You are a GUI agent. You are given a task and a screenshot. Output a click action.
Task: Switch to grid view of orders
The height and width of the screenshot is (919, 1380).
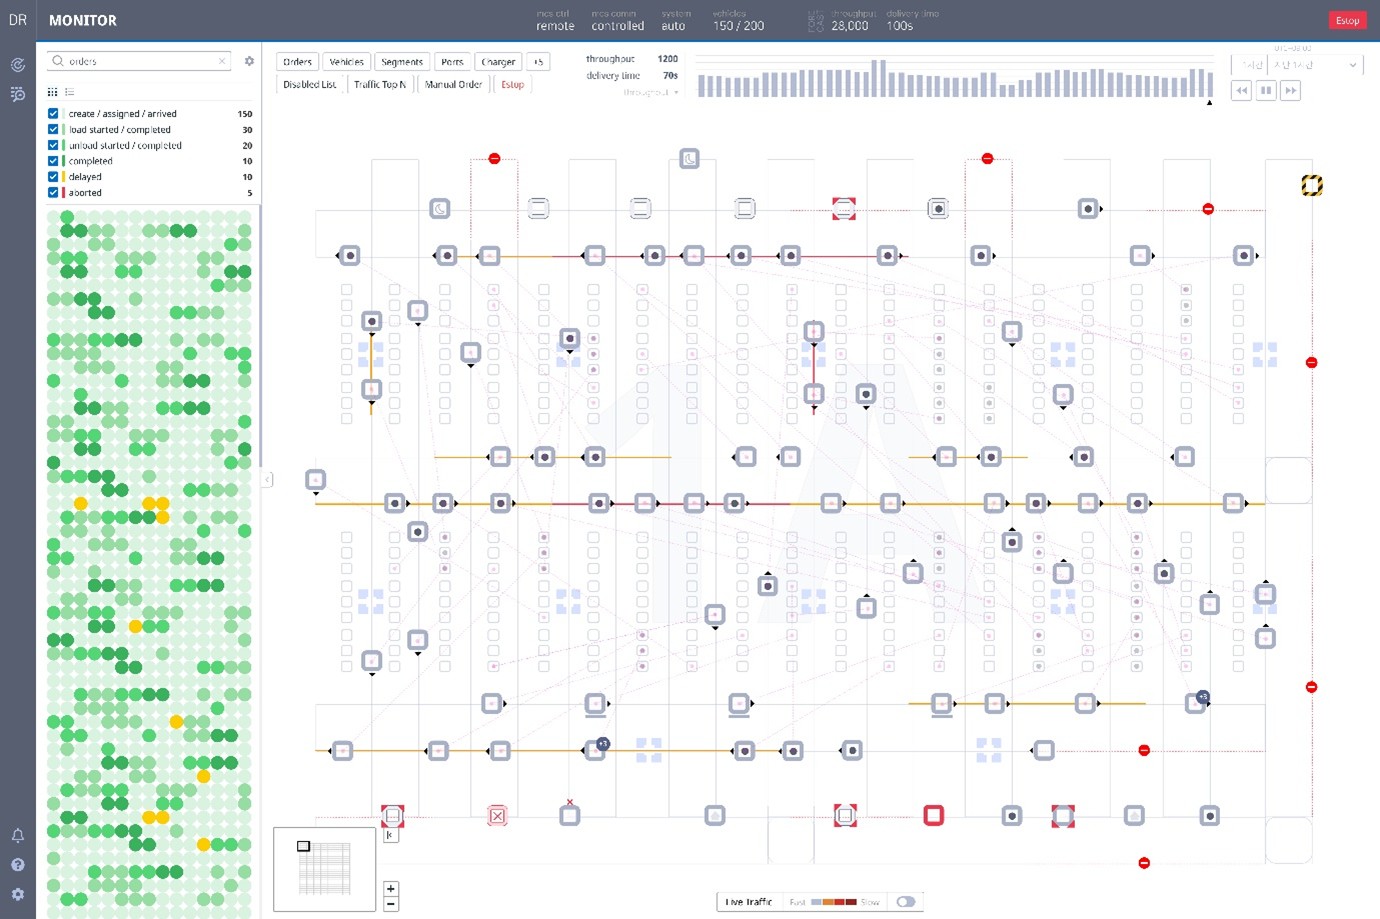point(53,92)
